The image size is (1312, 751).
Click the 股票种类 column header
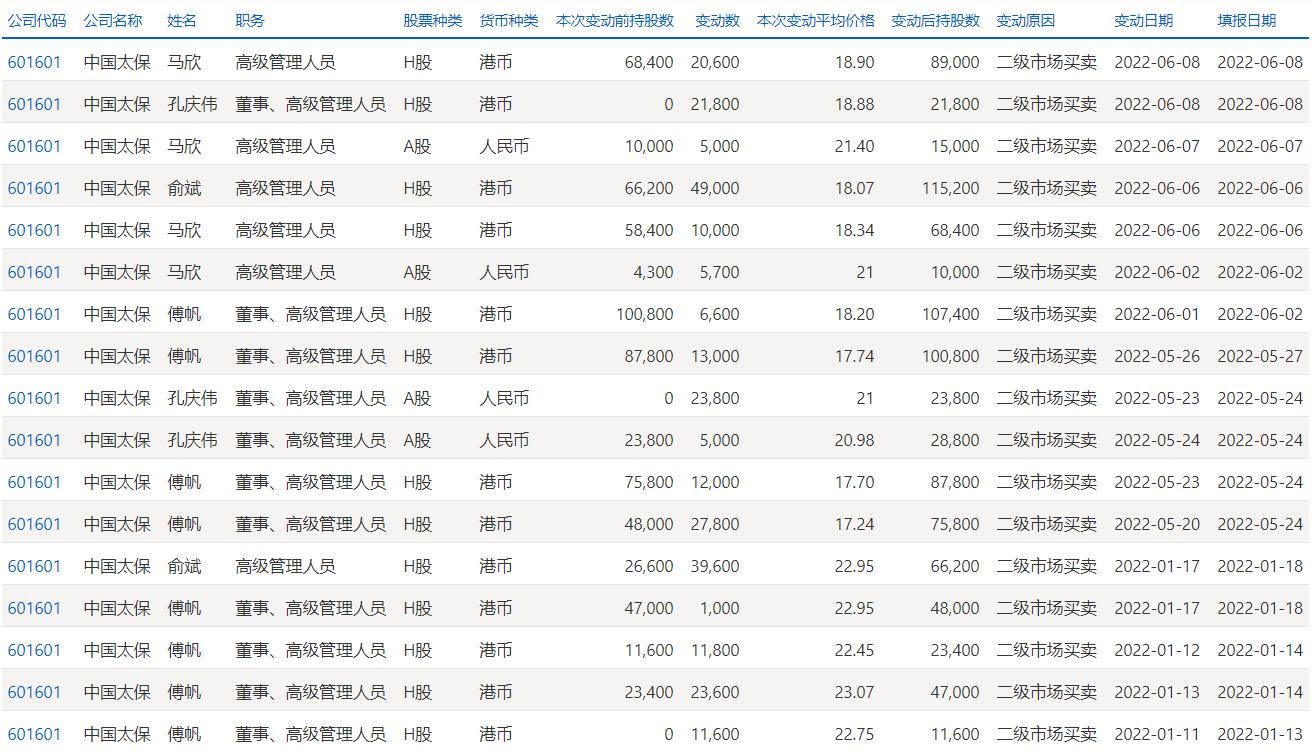(433, 20)
